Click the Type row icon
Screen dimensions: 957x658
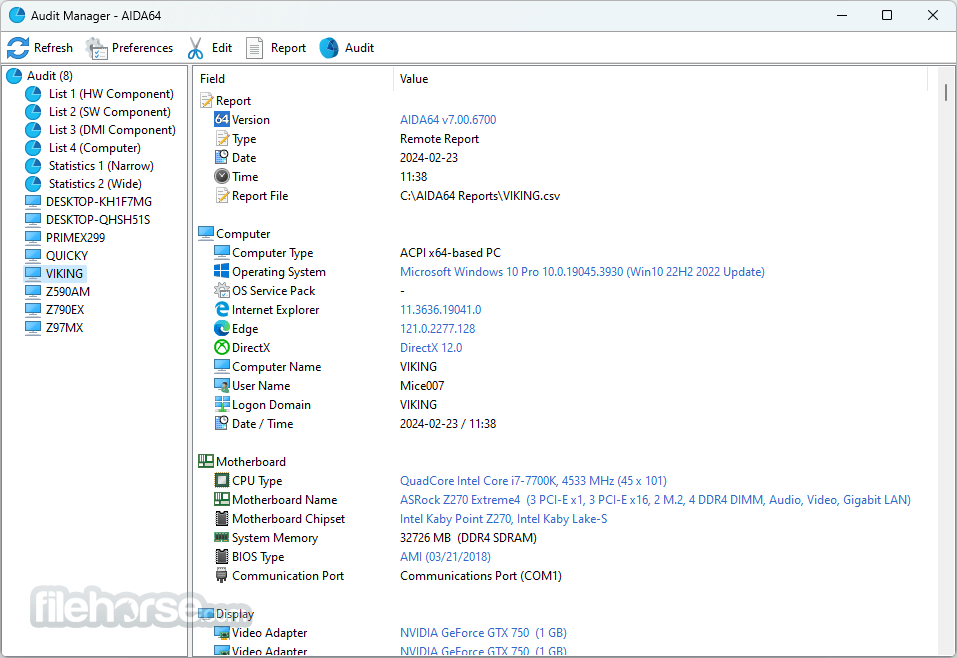[x=222, y=139]
